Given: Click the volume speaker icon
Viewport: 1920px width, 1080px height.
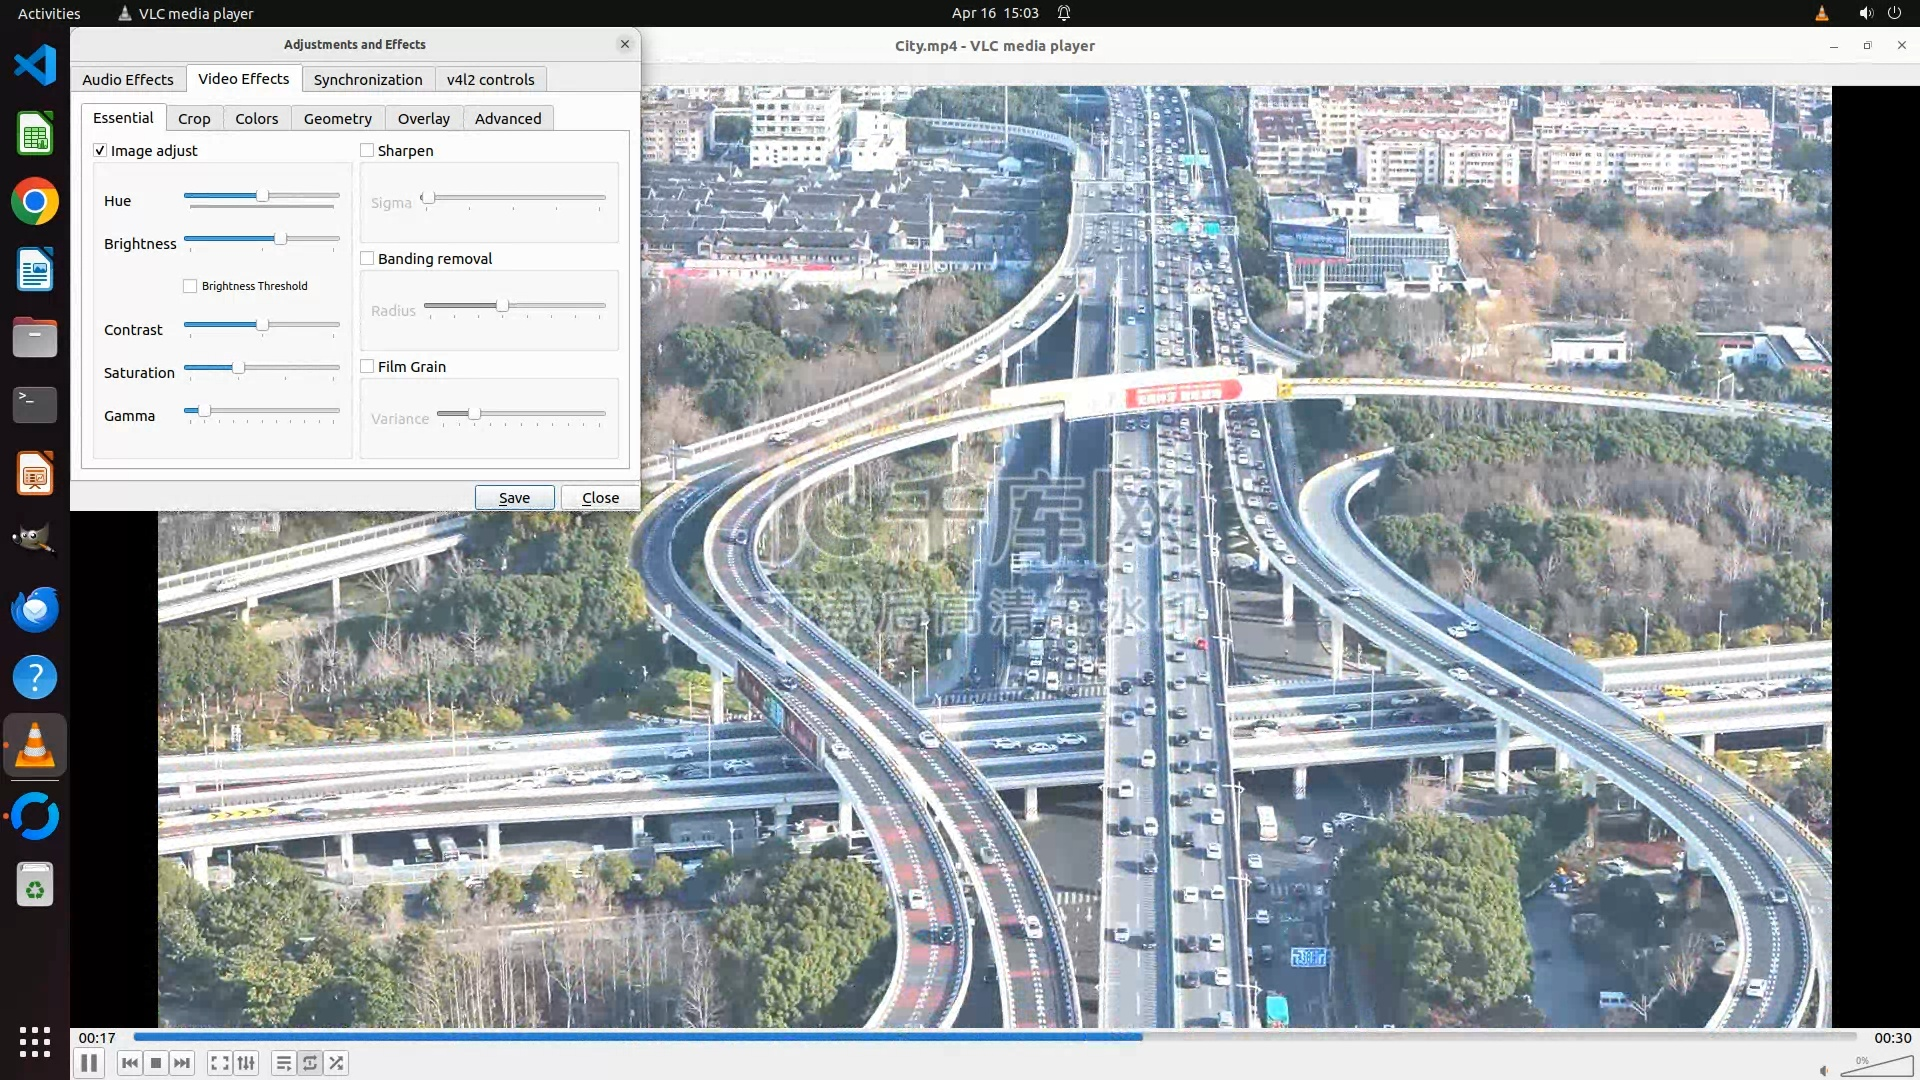Looking at the screenshot, I should (x=1823, y=1070).
